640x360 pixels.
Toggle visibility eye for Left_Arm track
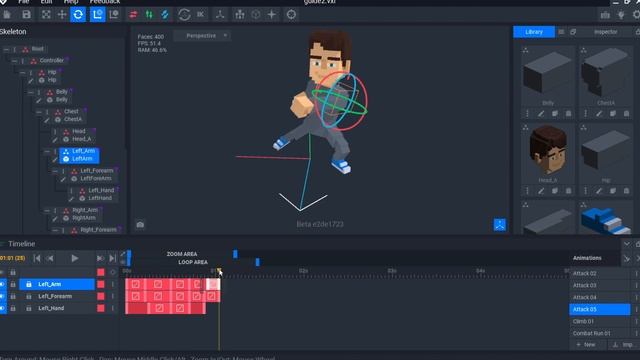coord(3,284)
